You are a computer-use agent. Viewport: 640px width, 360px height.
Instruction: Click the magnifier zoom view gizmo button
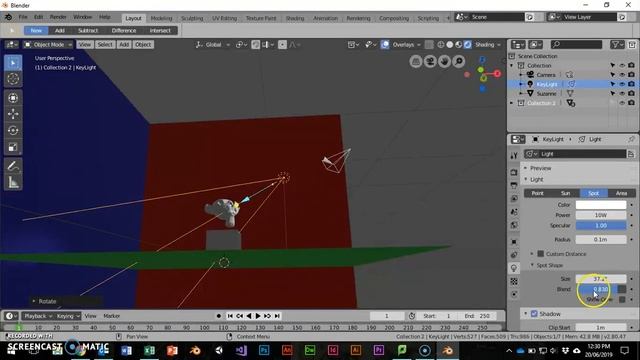pyautogui.click(x=459, y=61)
